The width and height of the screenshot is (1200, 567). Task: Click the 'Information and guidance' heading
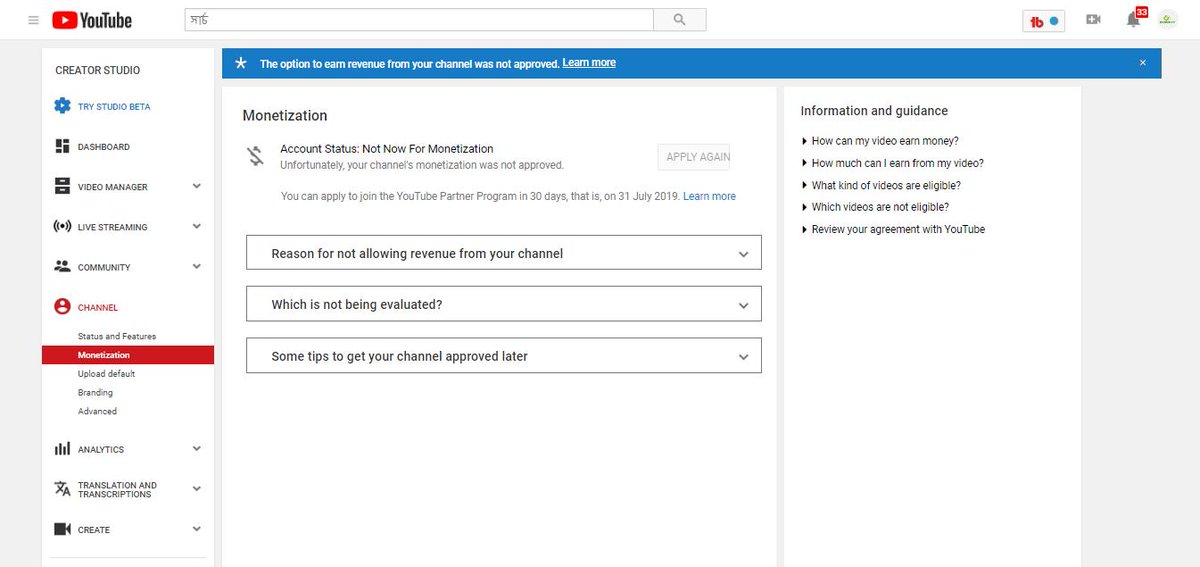[874, 111]
